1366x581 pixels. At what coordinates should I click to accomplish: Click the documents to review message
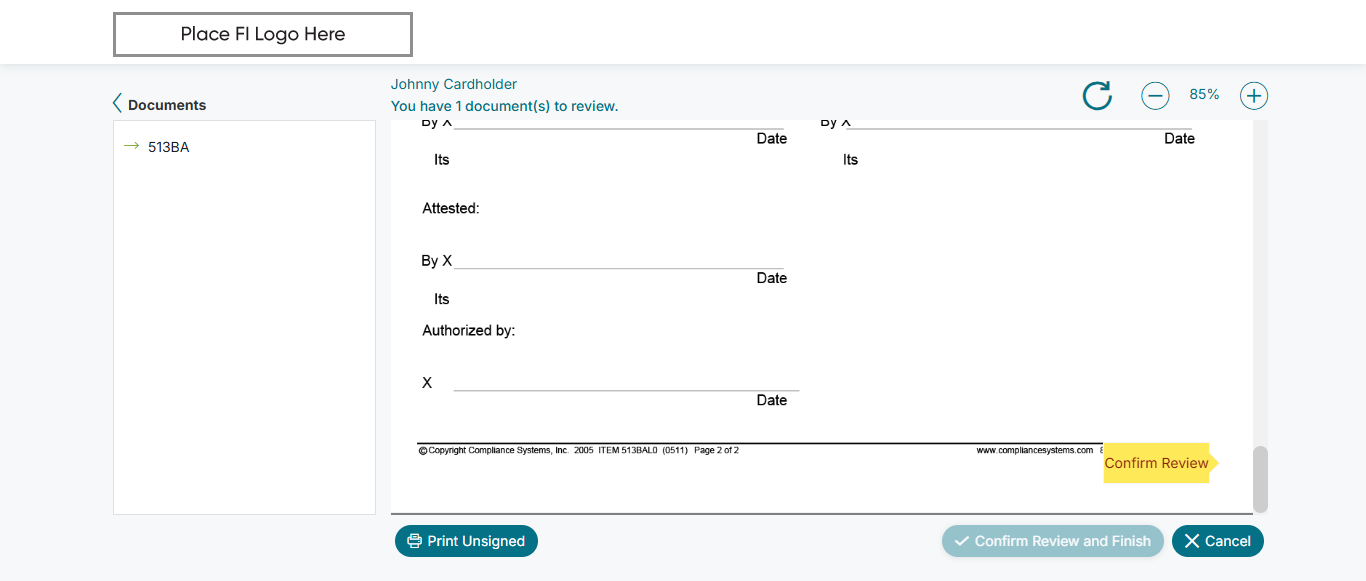click(504, 106)
